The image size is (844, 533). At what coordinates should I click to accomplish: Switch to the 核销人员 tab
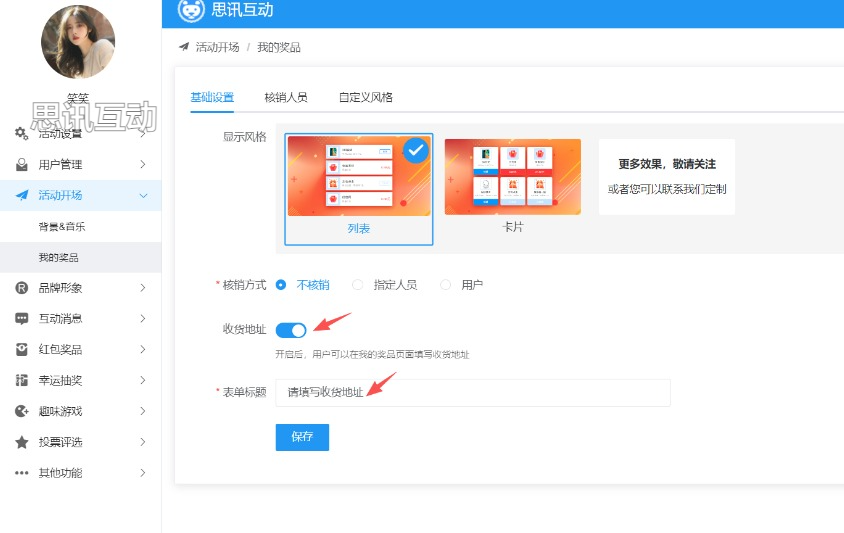[x=285, y=97]
